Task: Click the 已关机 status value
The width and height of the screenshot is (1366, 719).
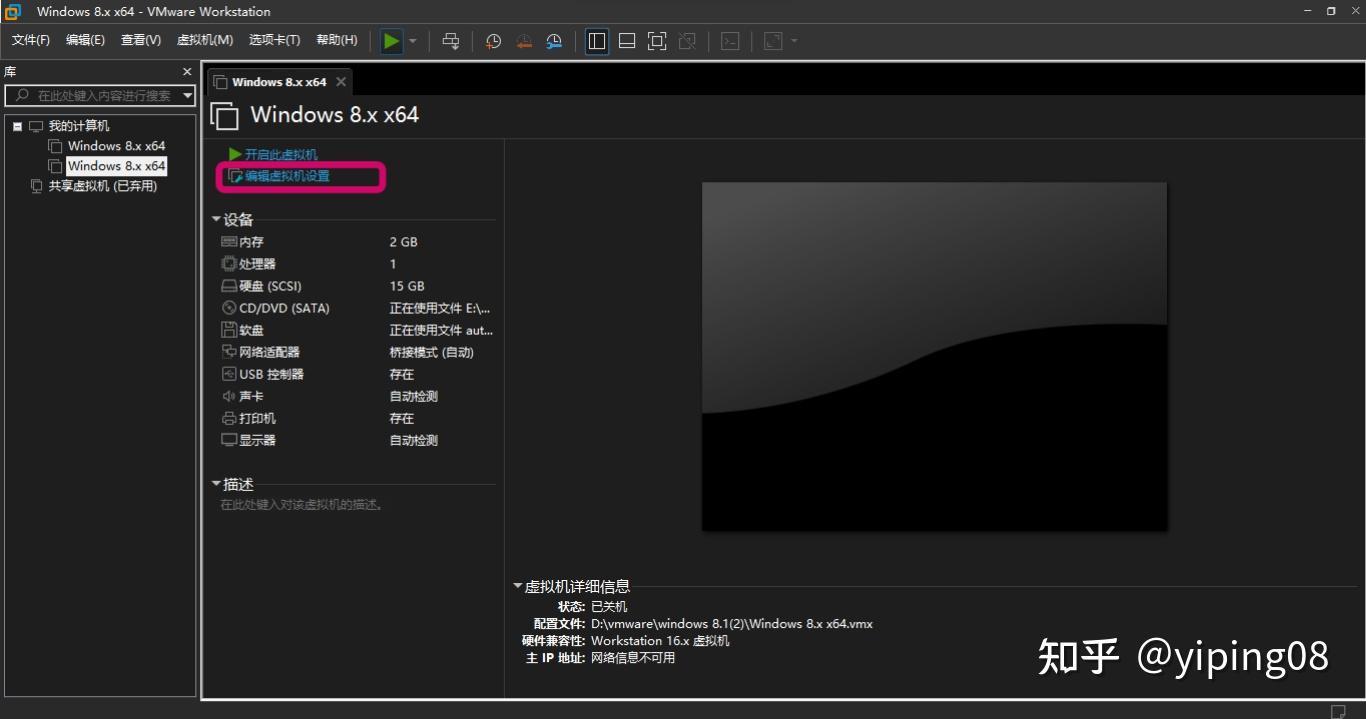Action: (609, 607)
